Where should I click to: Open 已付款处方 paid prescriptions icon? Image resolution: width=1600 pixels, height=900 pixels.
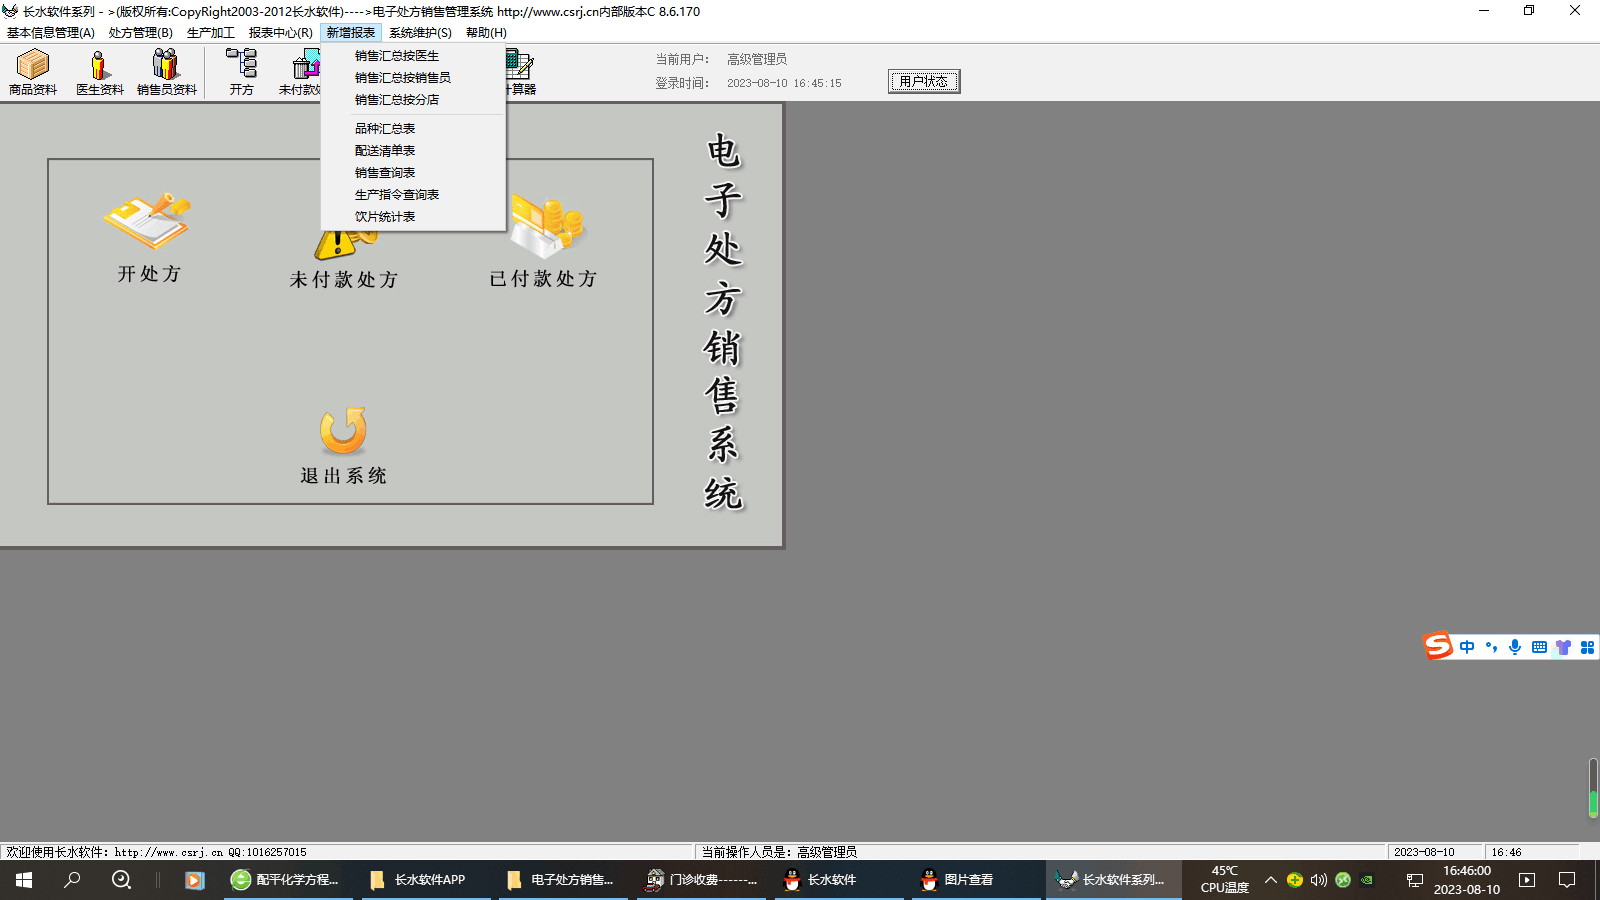coord(545,227)
